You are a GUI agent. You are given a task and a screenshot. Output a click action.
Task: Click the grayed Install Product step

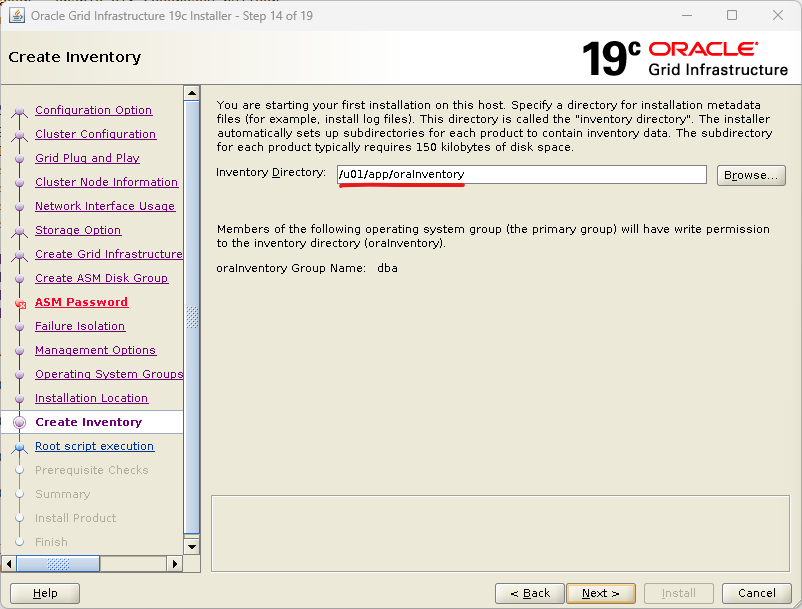pos(76,518)
